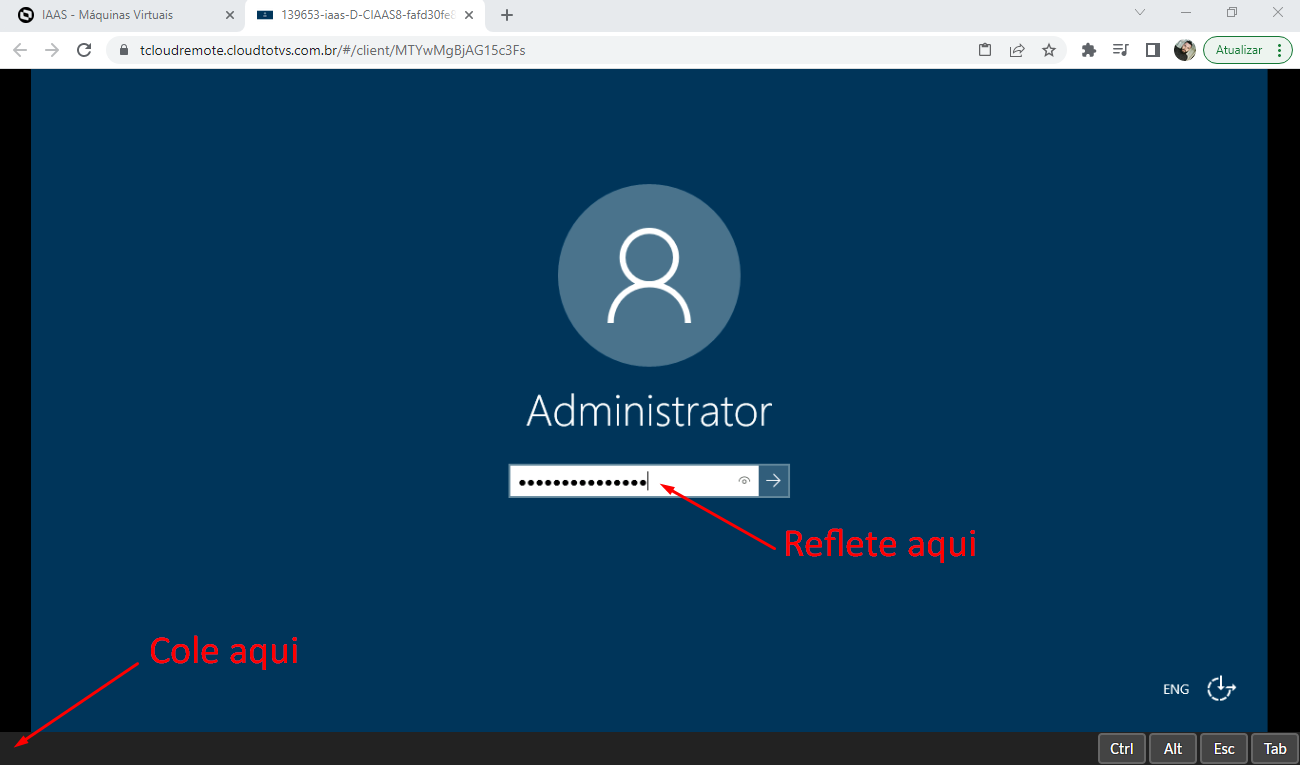Select the 139653-iaas-D-CIAAS8 browser tab
Image resolution: width=1300 pixels, height=767 pixels.
(366, 15)
